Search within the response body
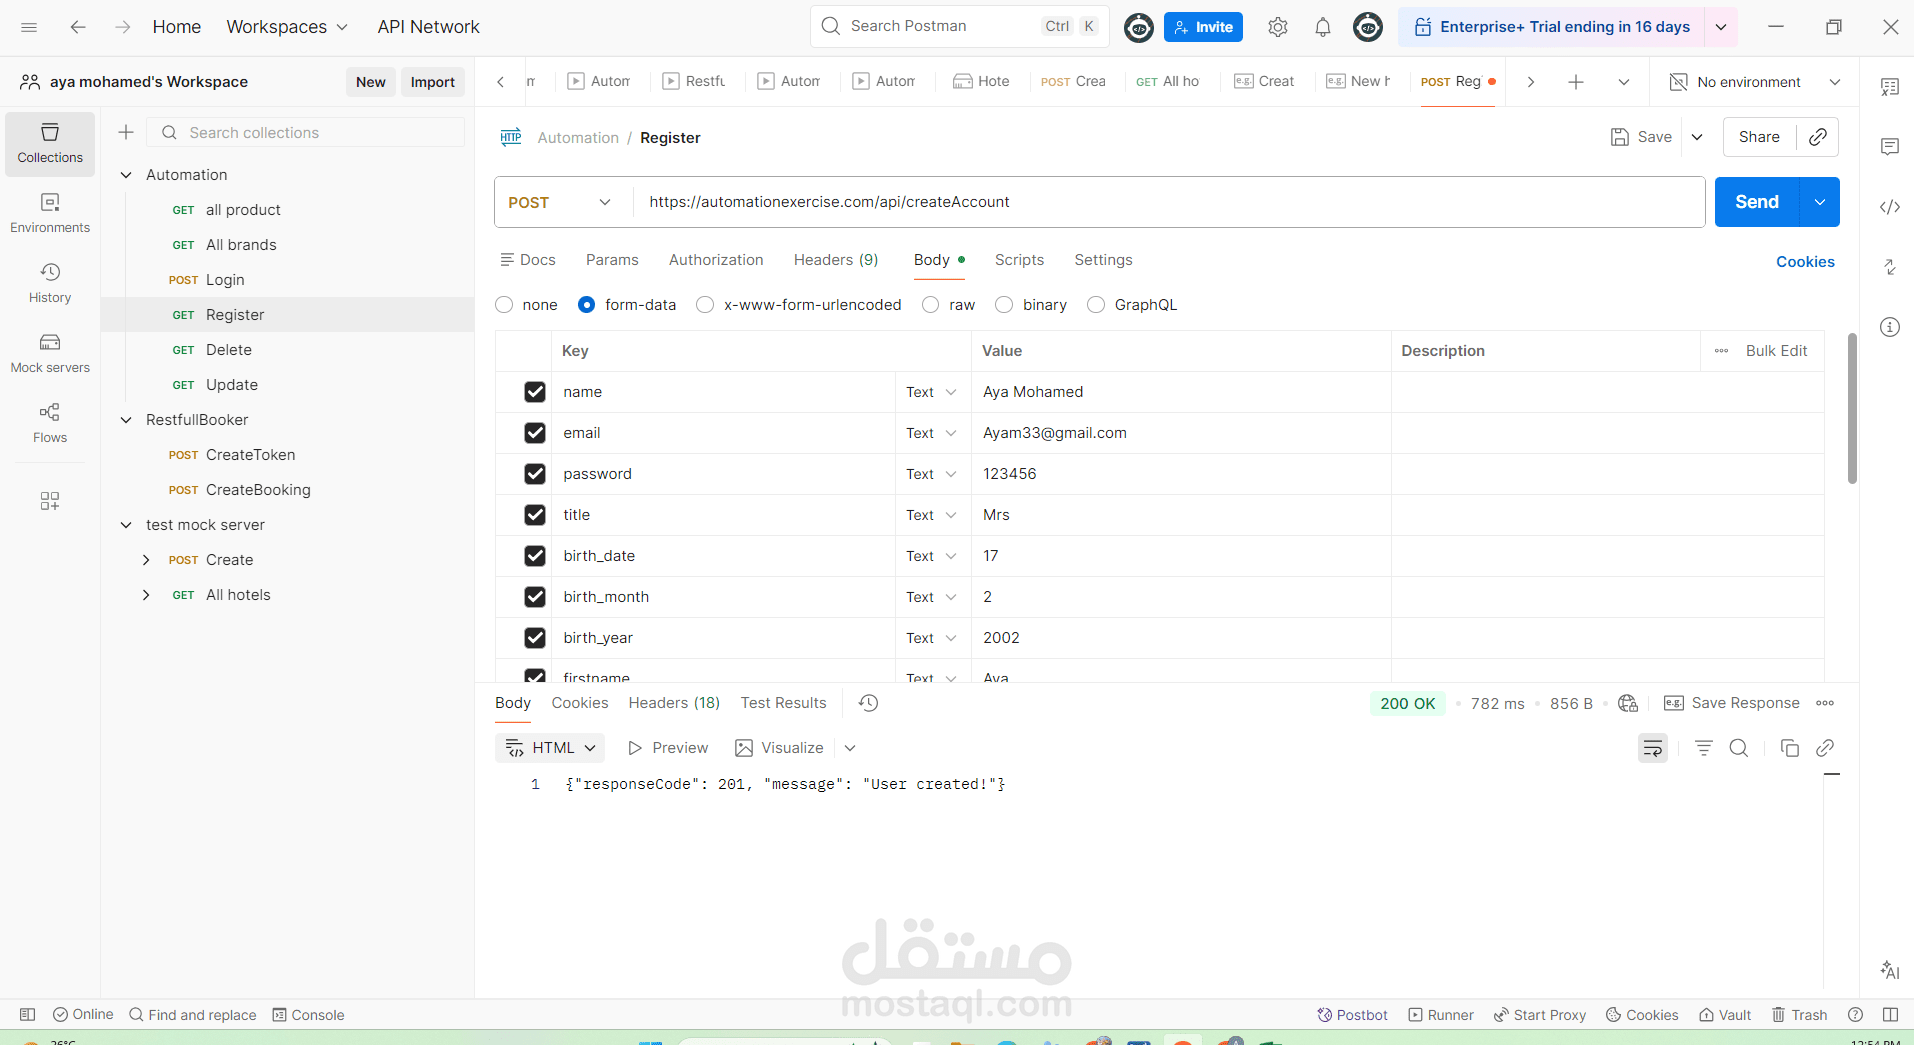Viewport: 1914px width, 1045px height. (x=1739, y=748)
